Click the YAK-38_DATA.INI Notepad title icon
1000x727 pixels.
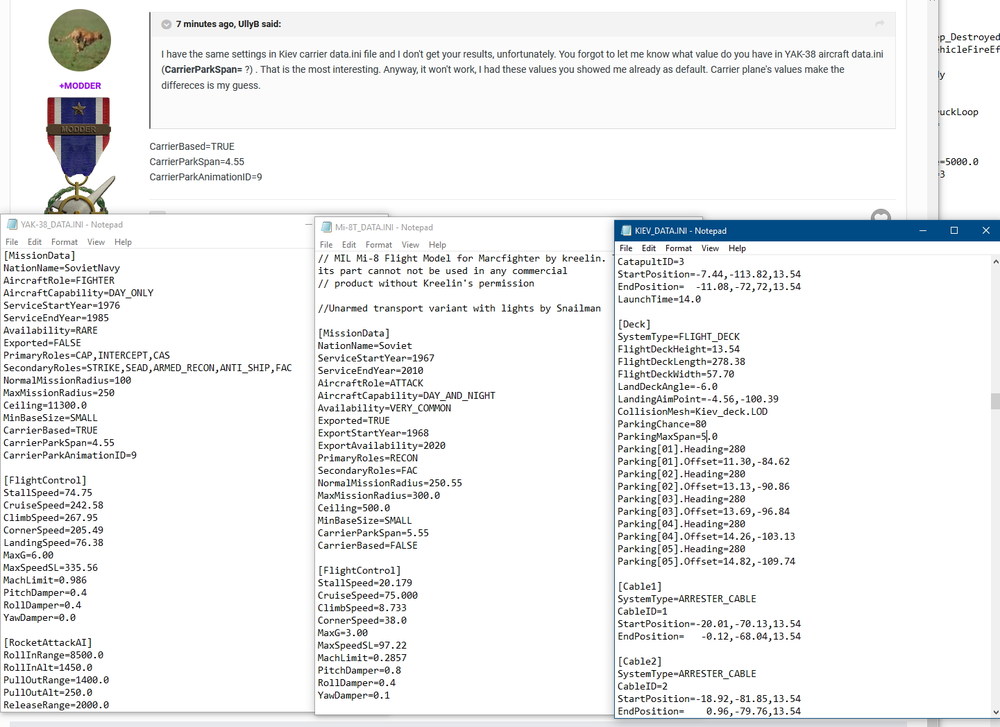[11, 224]
